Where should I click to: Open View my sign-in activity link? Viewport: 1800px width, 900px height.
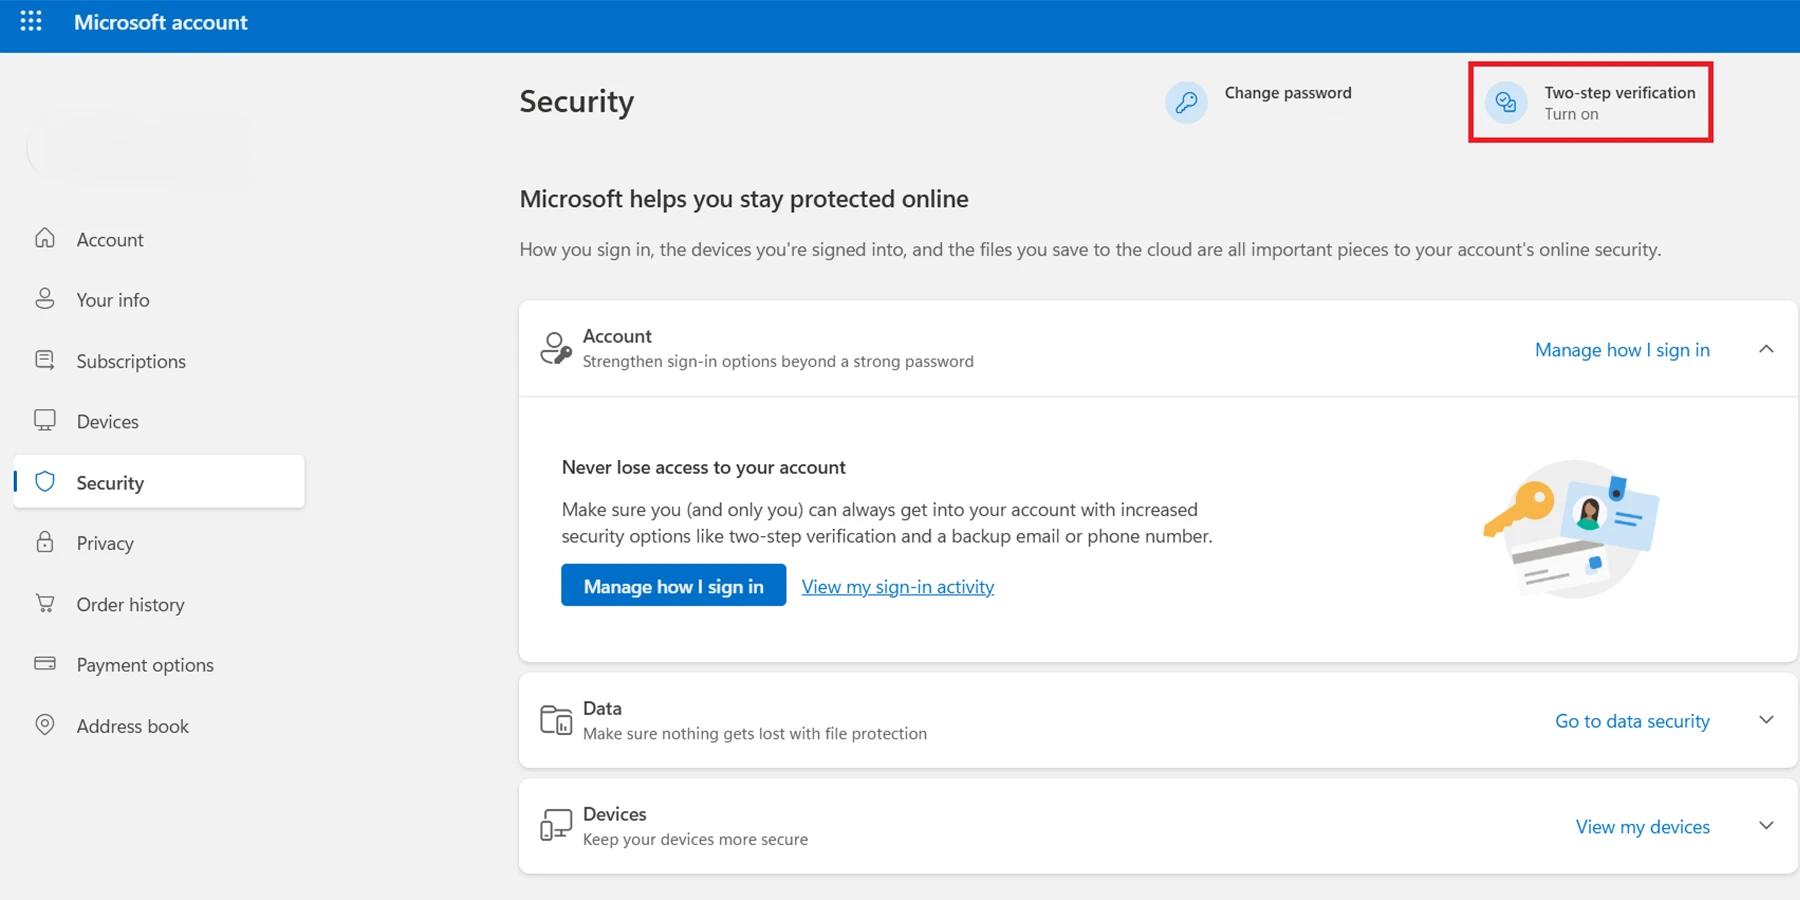[897, 587]
